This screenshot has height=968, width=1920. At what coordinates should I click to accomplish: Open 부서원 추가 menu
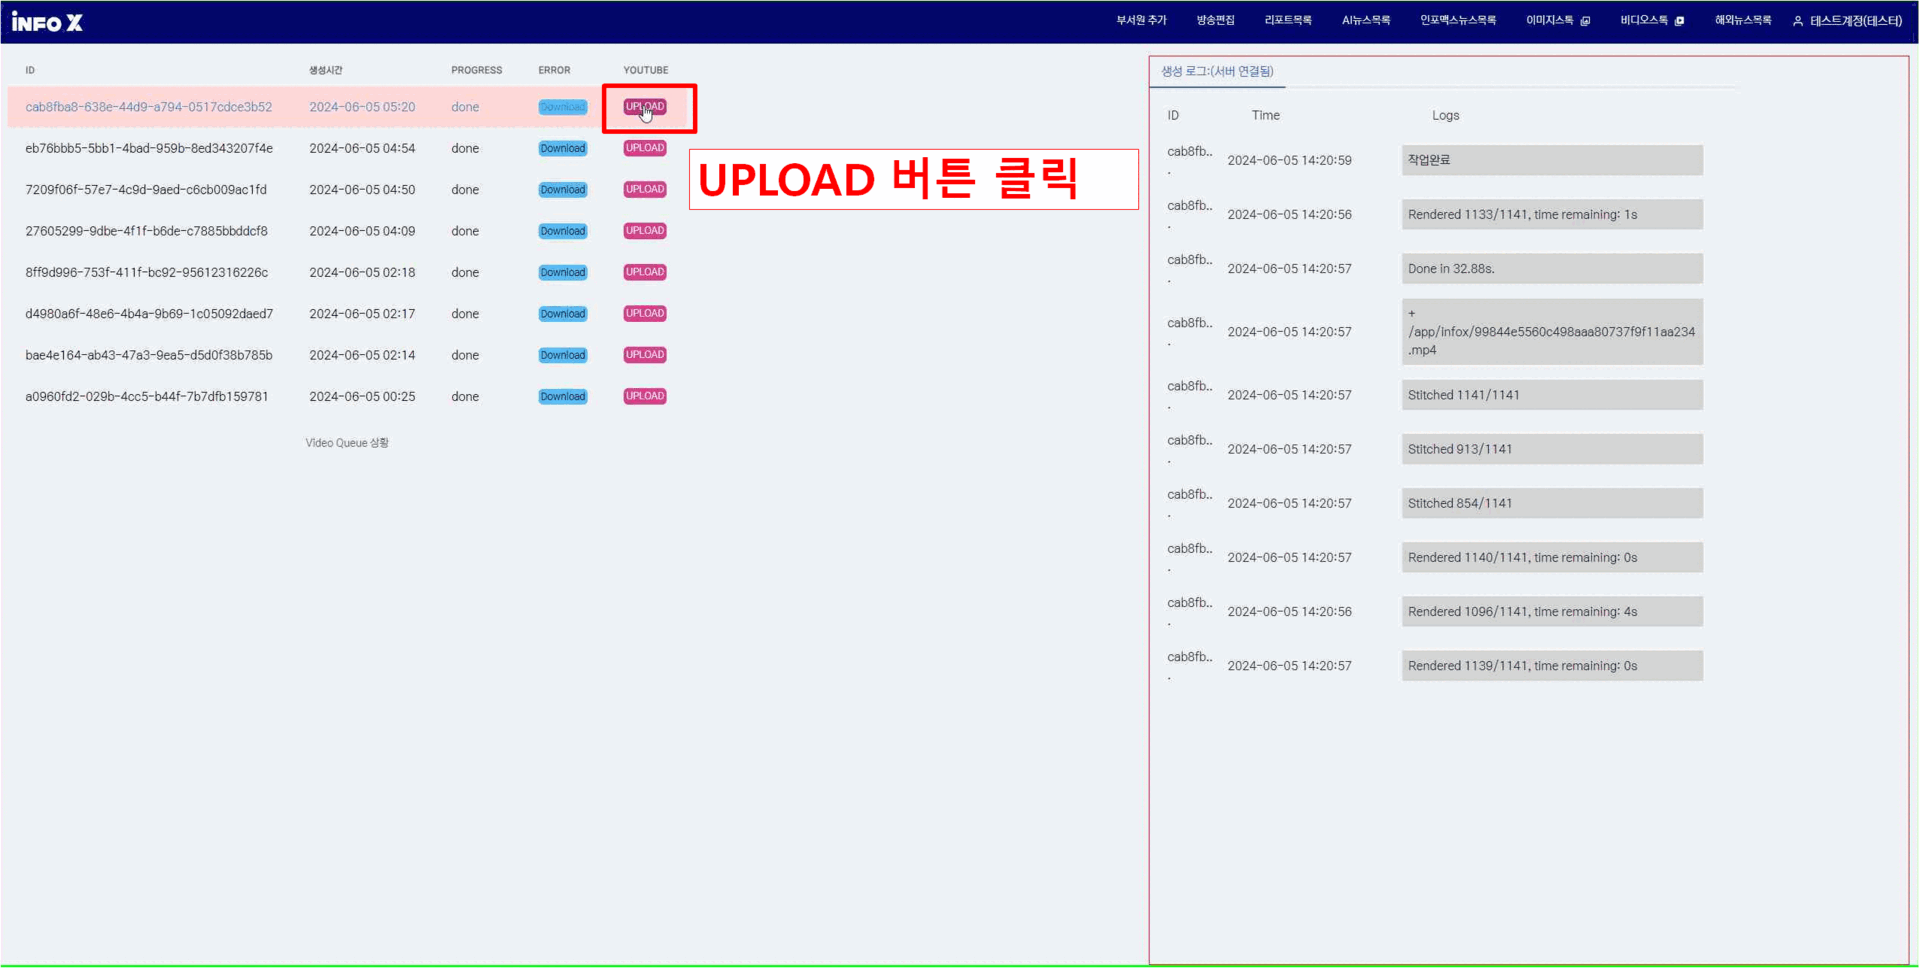pyautogui.click(x=1141, y=20)
